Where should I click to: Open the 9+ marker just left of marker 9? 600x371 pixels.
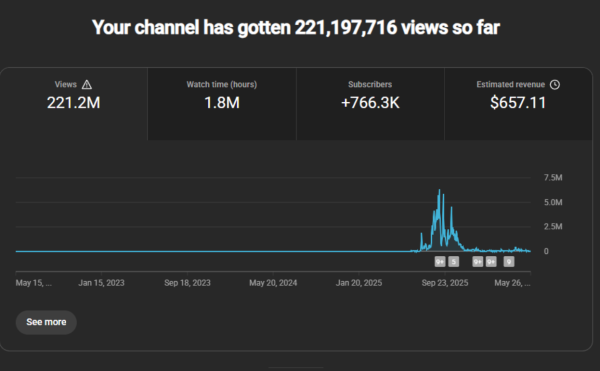pos(491,262)
